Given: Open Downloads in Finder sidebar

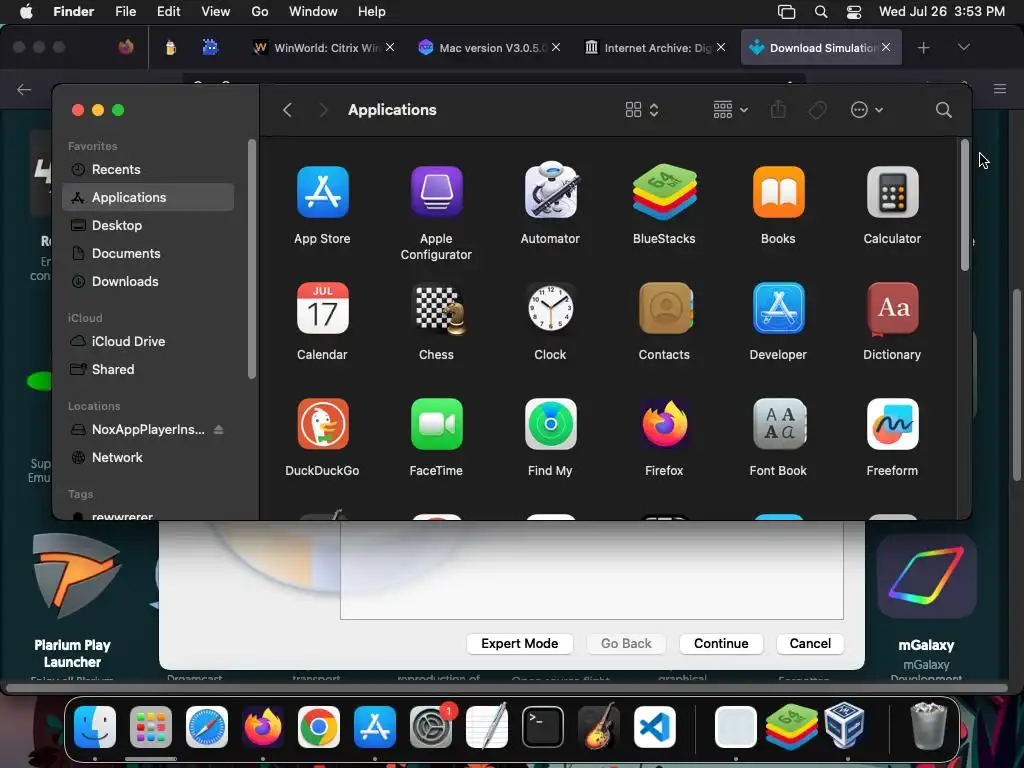Looking at the screenshot, I should [148, 281].
